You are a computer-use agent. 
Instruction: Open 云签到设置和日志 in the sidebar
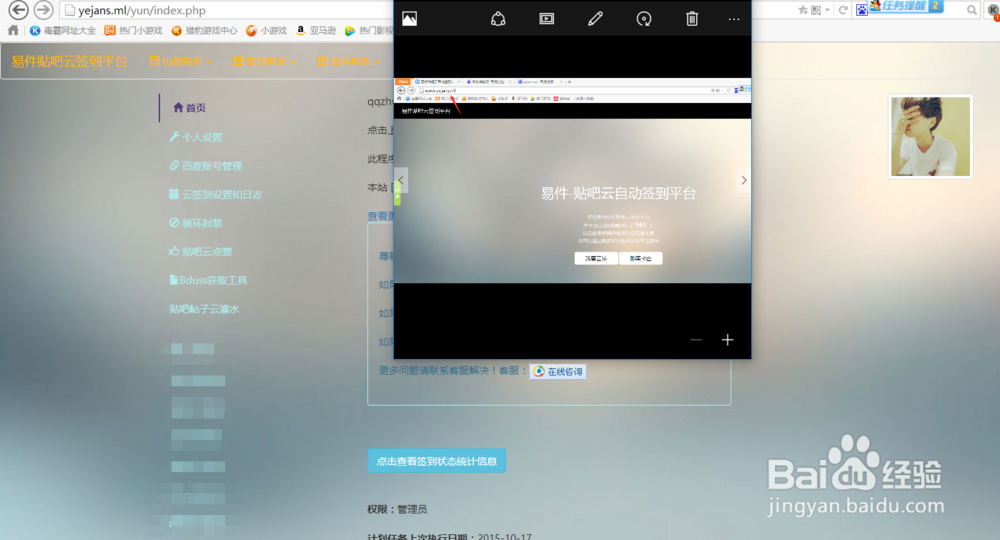point(216,194)
